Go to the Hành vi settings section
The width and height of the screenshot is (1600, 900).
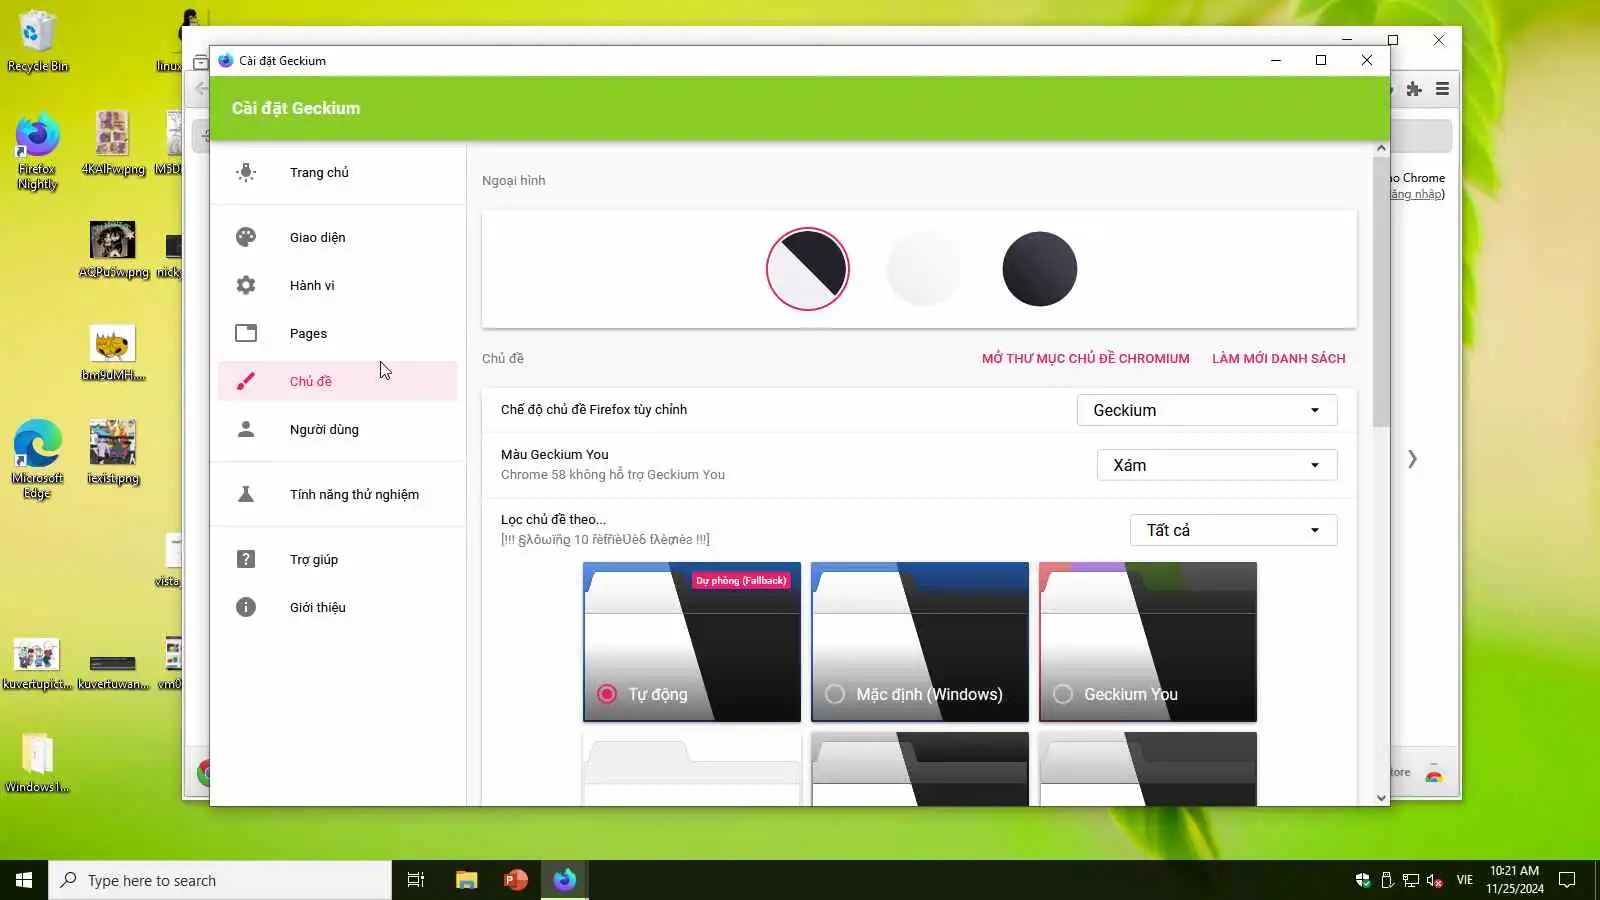tap(338, 285)
